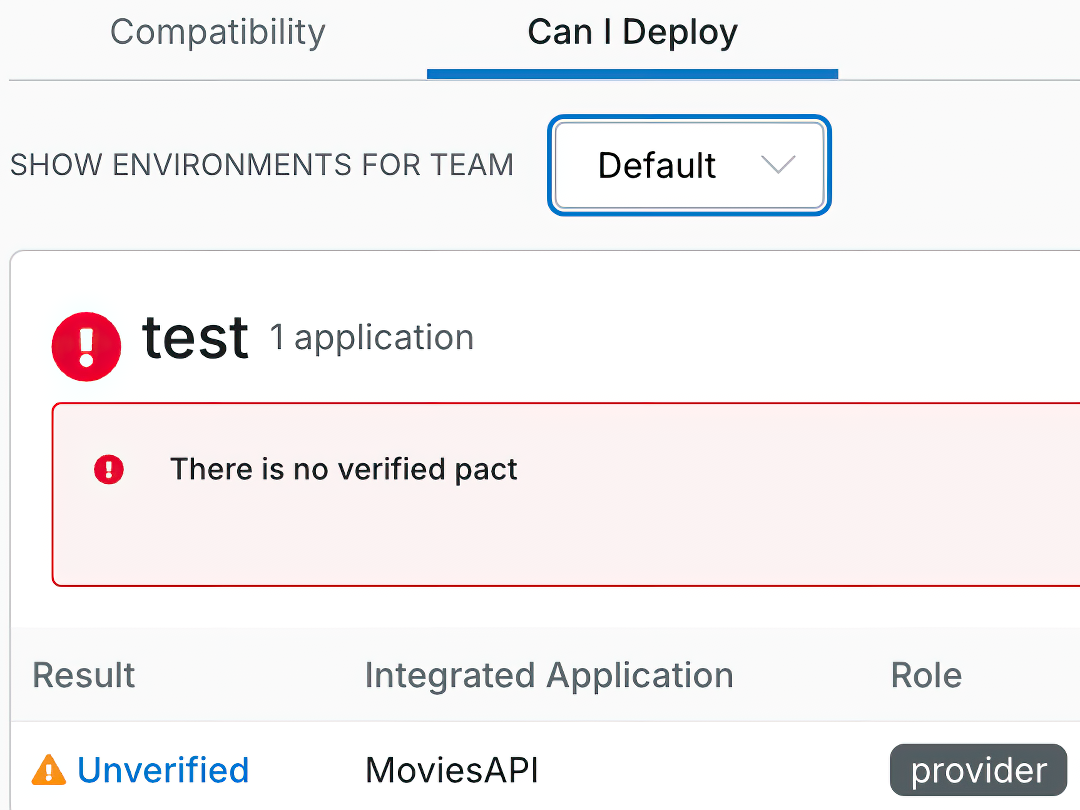Click the Role column header

[926, 675]
